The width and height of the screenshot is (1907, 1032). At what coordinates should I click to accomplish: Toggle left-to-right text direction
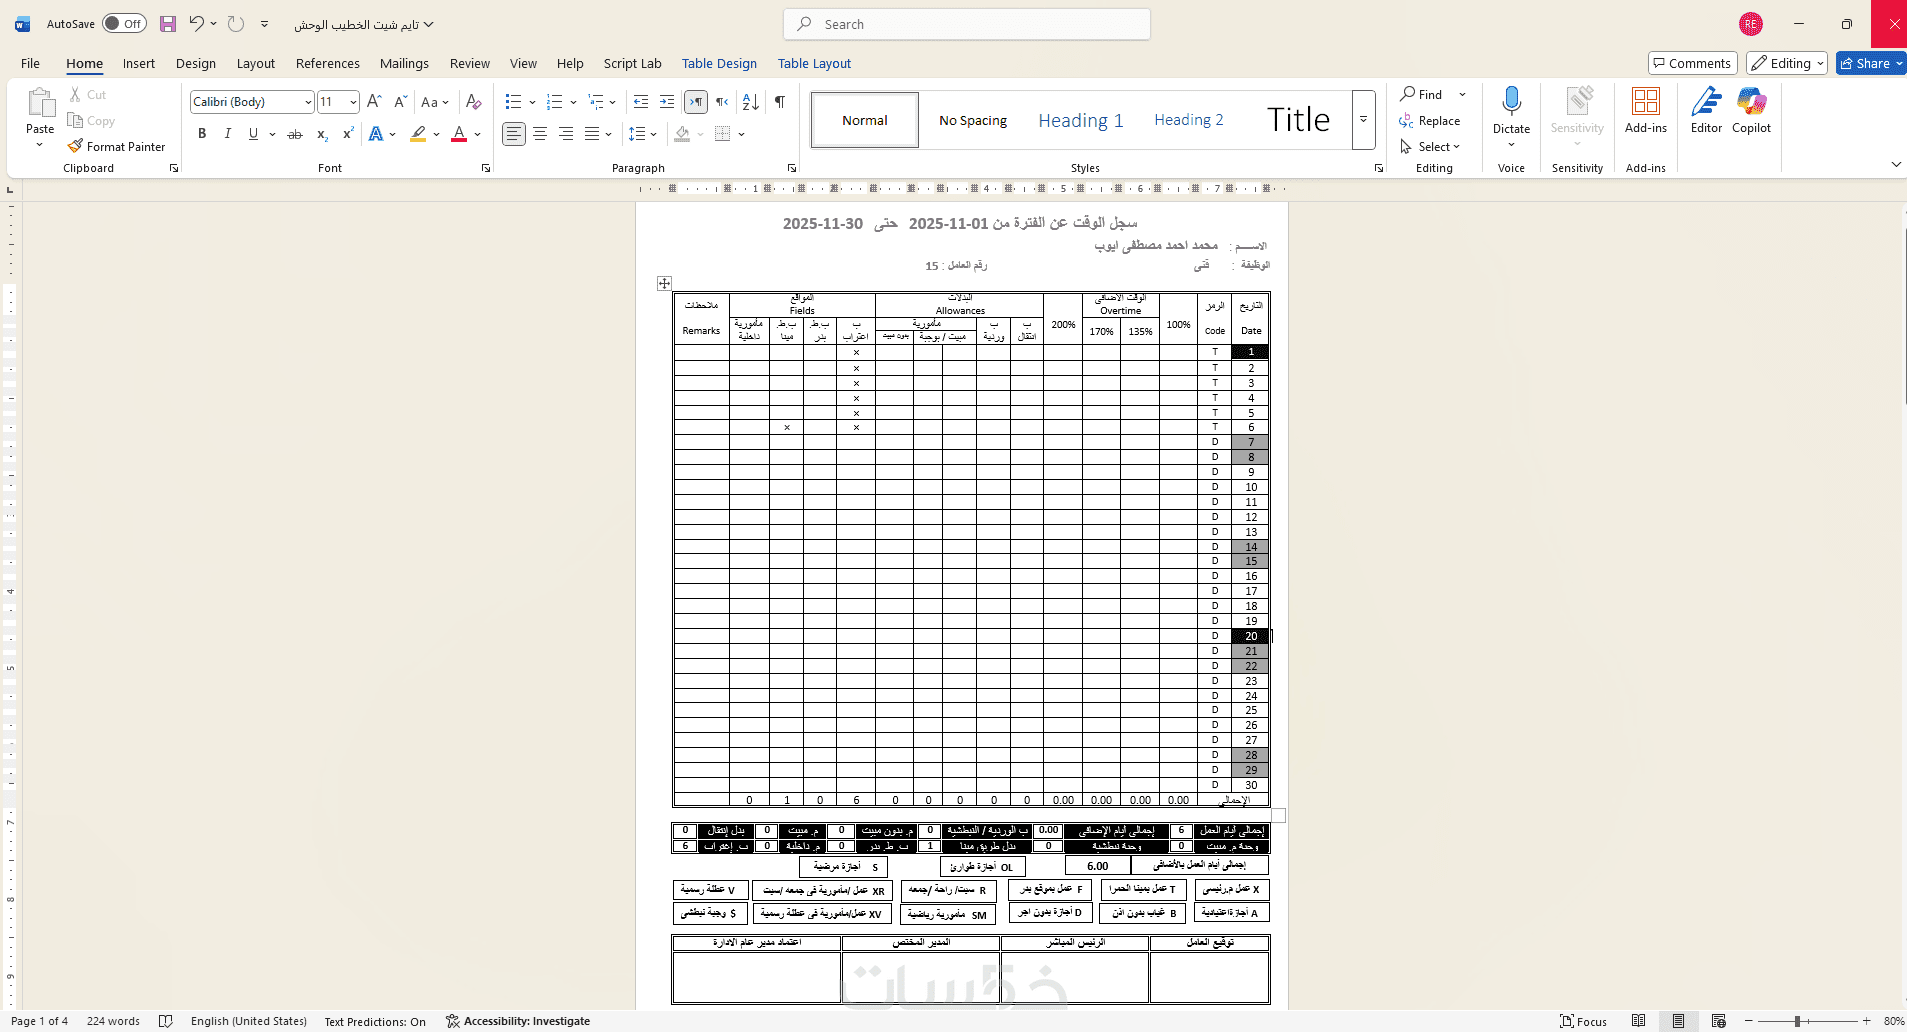[x=696, y=102]
